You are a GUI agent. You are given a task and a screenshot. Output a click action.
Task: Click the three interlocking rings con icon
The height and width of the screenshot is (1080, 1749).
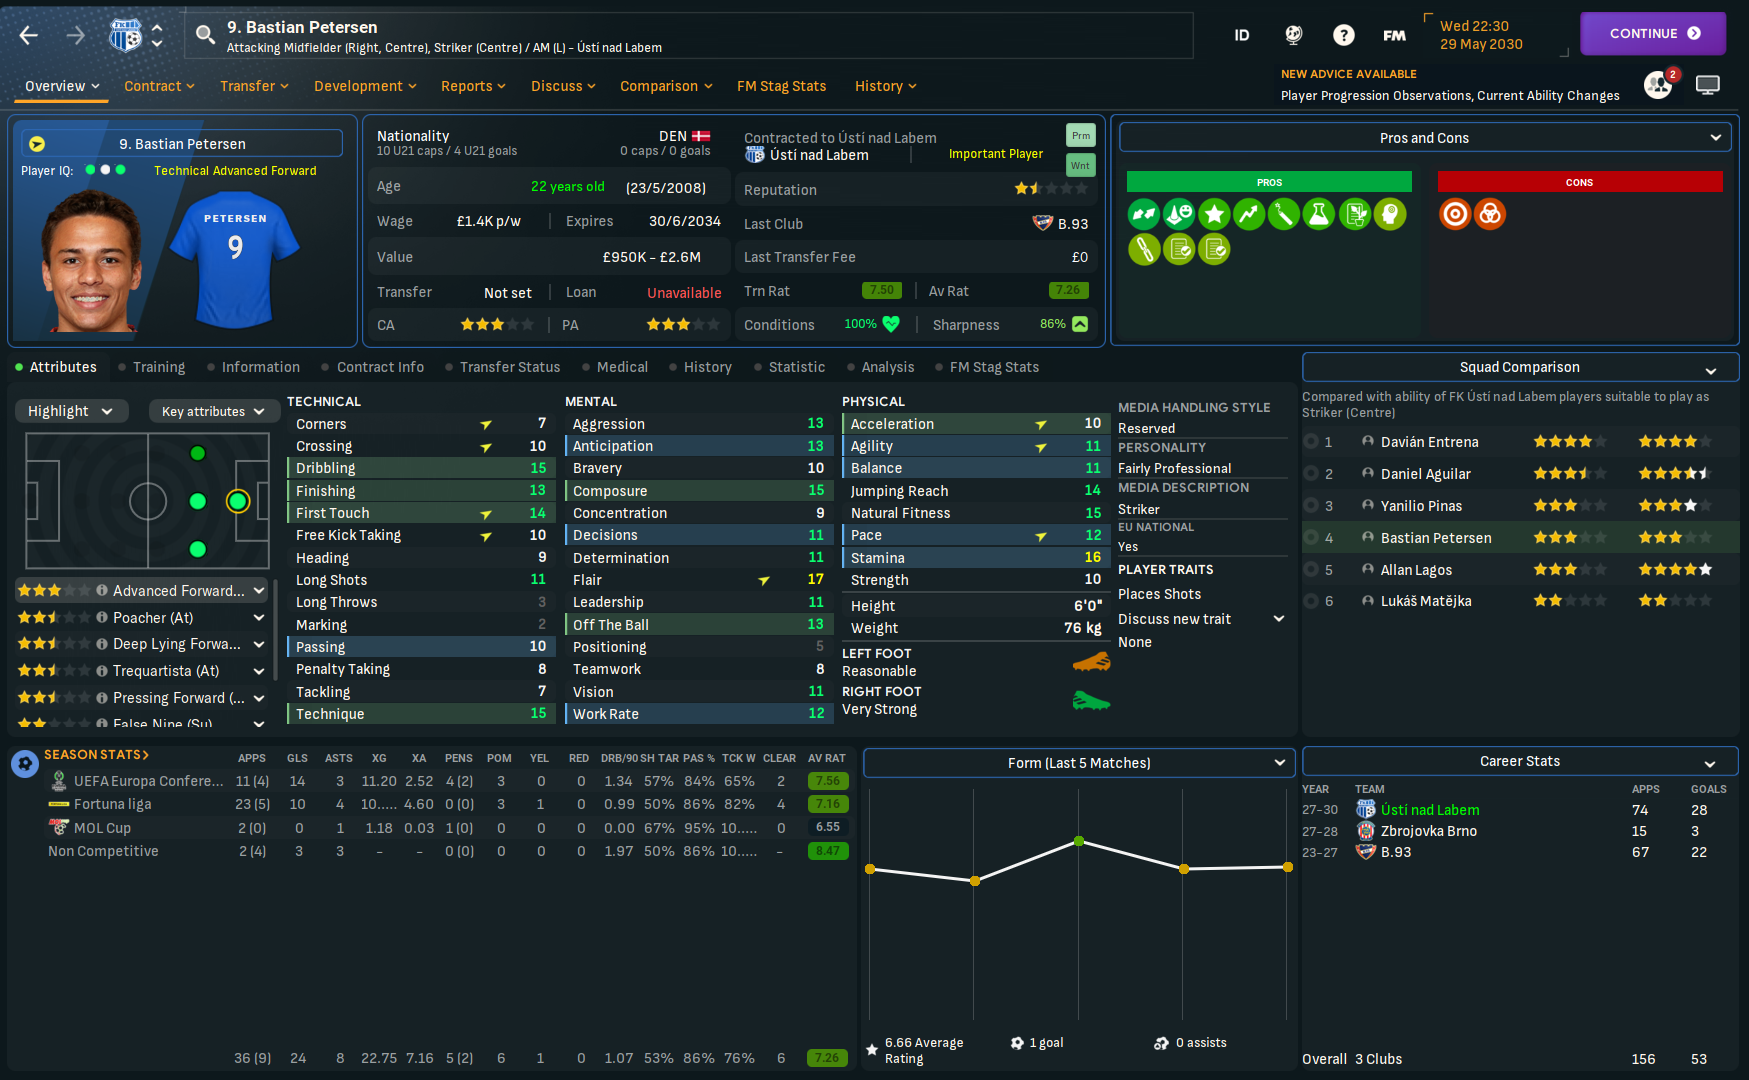click(1490, 214)
